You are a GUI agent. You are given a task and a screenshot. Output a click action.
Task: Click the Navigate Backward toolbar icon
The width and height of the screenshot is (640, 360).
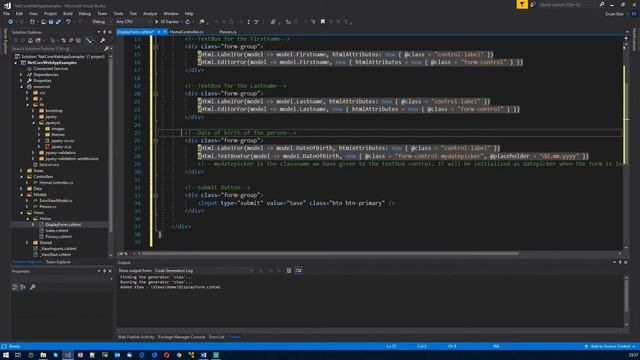point(11,22)
